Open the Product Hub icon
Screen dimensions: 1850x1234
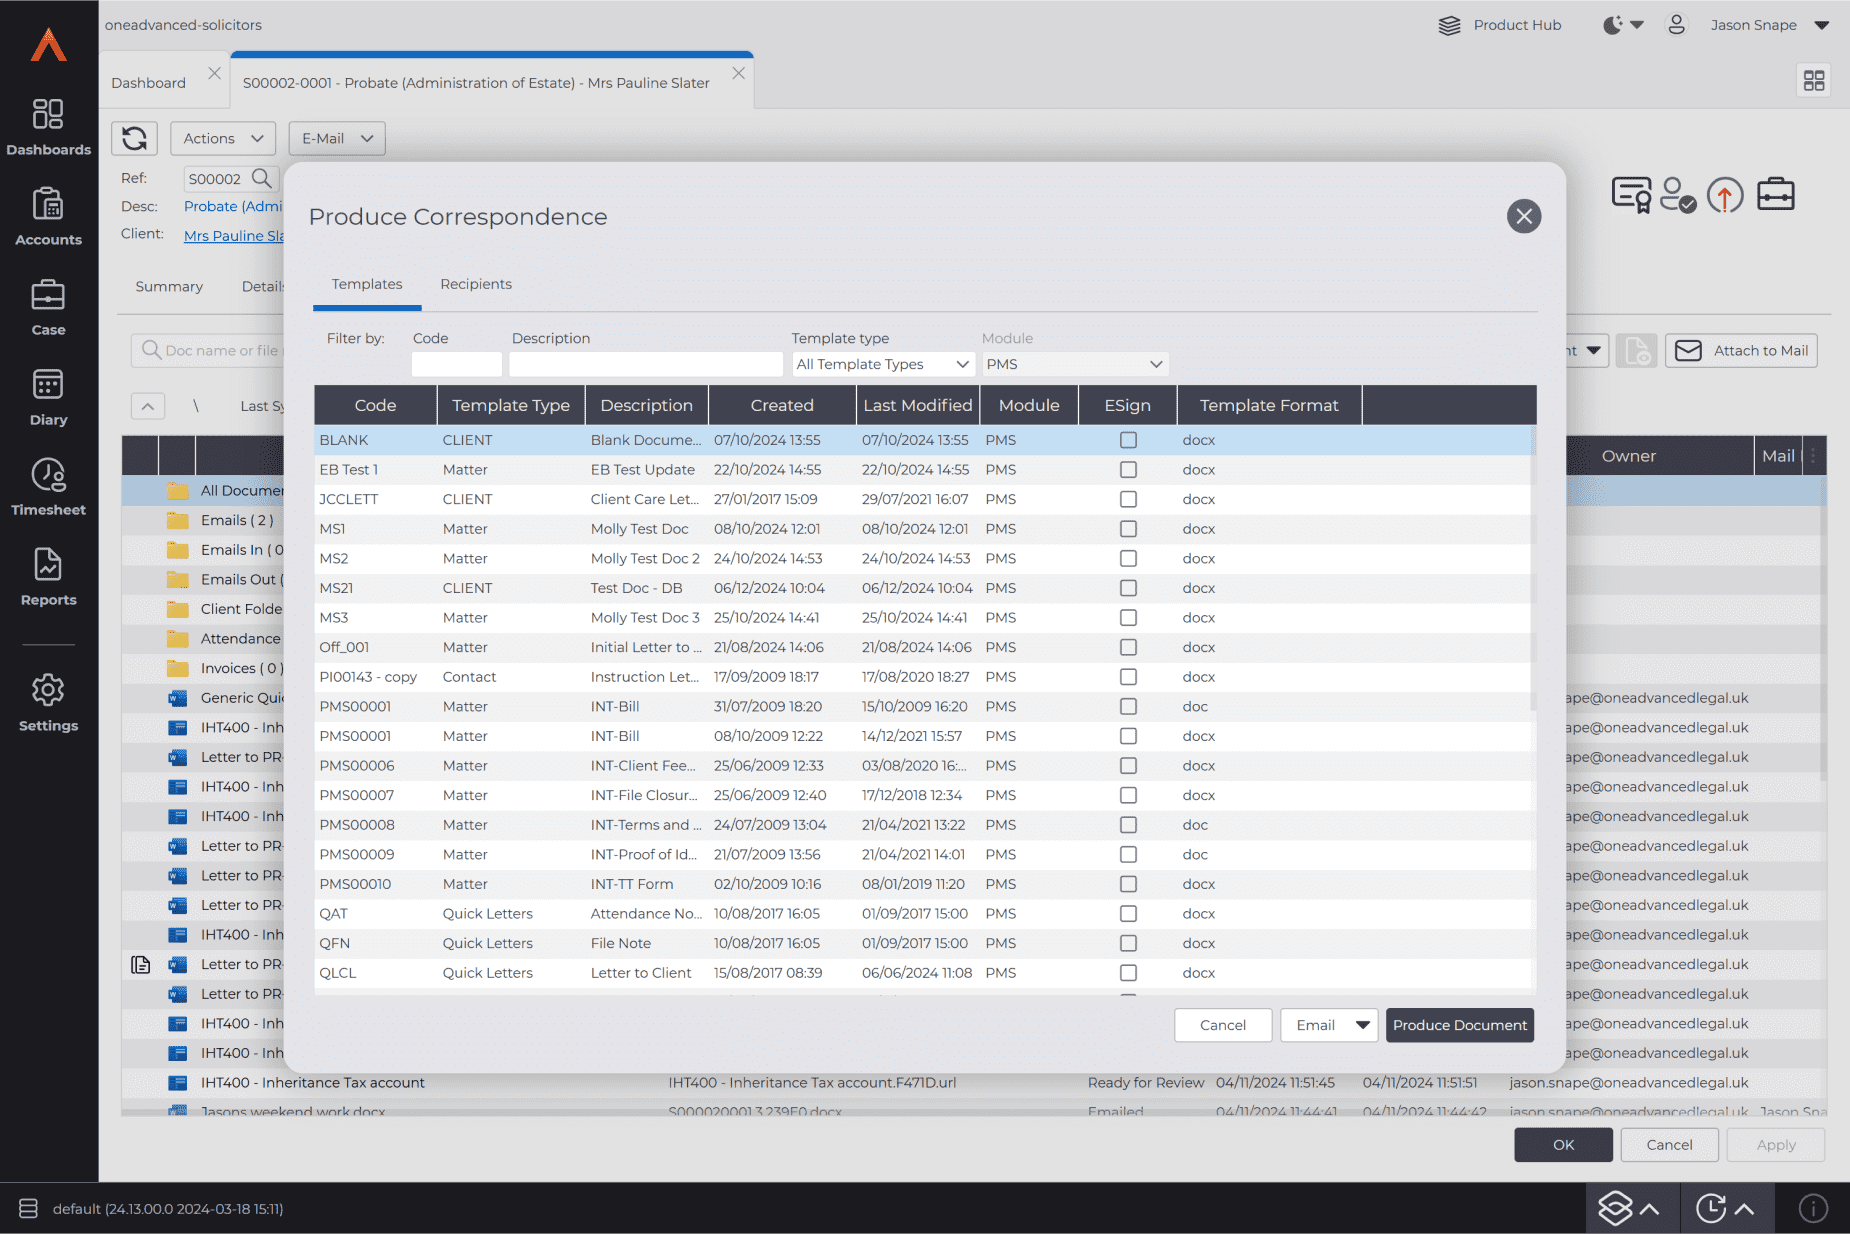coord(1449,25)
